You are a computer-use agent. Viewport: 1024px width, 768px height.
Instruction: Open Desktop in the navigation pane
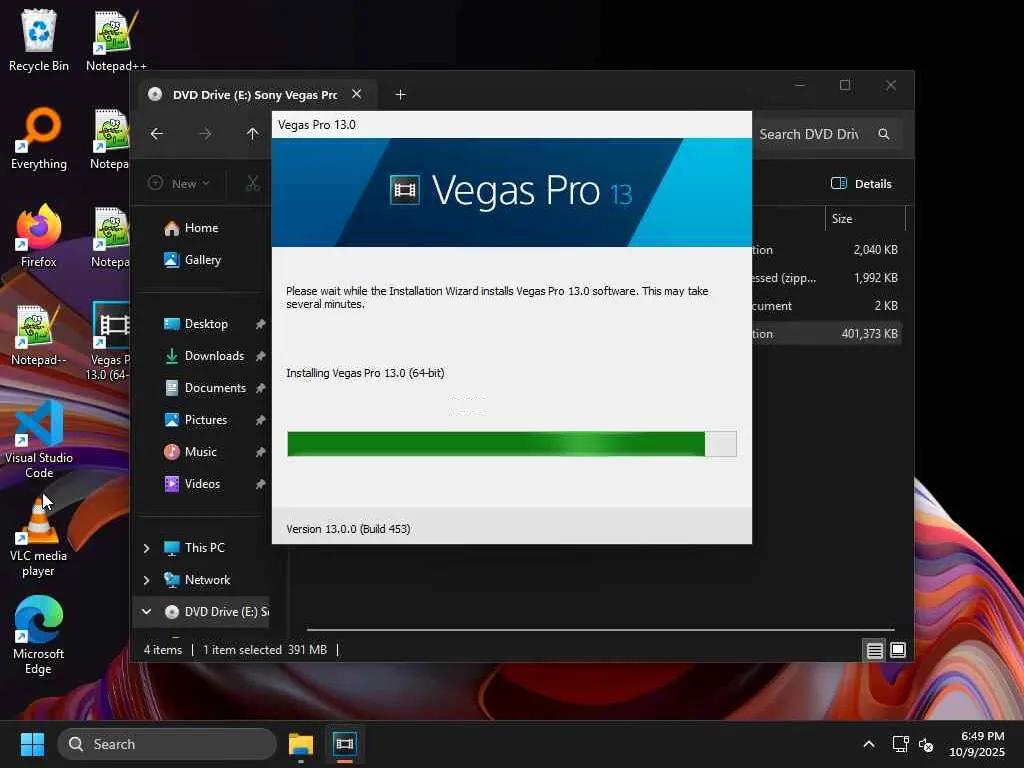[205, 324]
